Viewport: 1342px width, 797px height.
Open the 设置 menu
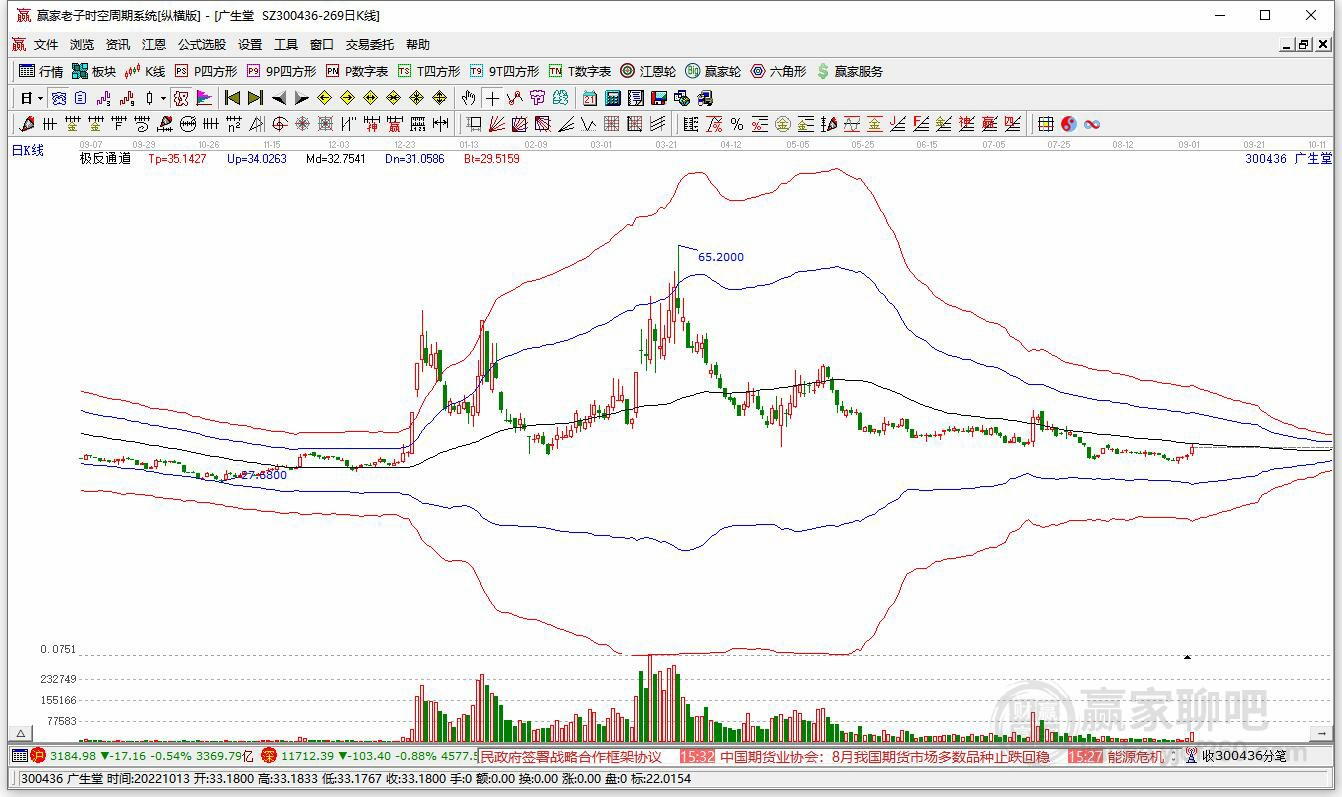250,45
